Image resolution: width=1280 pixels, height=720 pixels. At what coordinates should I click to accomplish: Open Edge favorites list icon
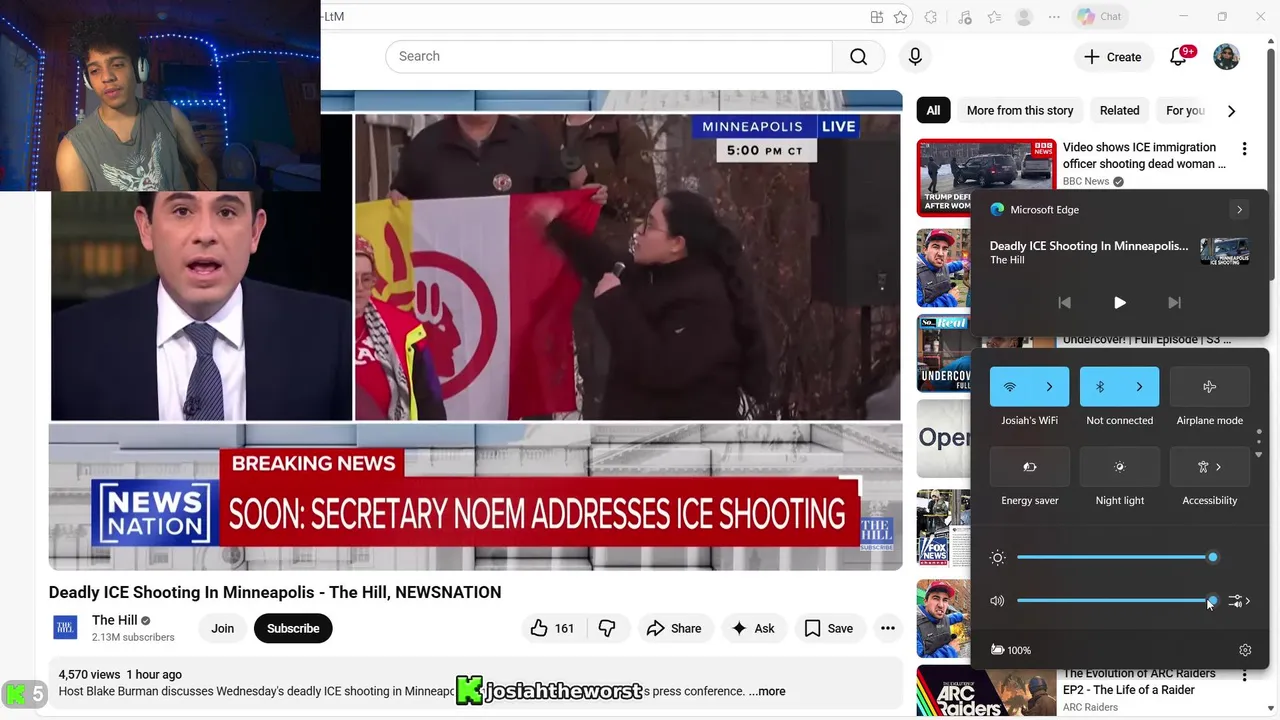[x=994, y=17]
